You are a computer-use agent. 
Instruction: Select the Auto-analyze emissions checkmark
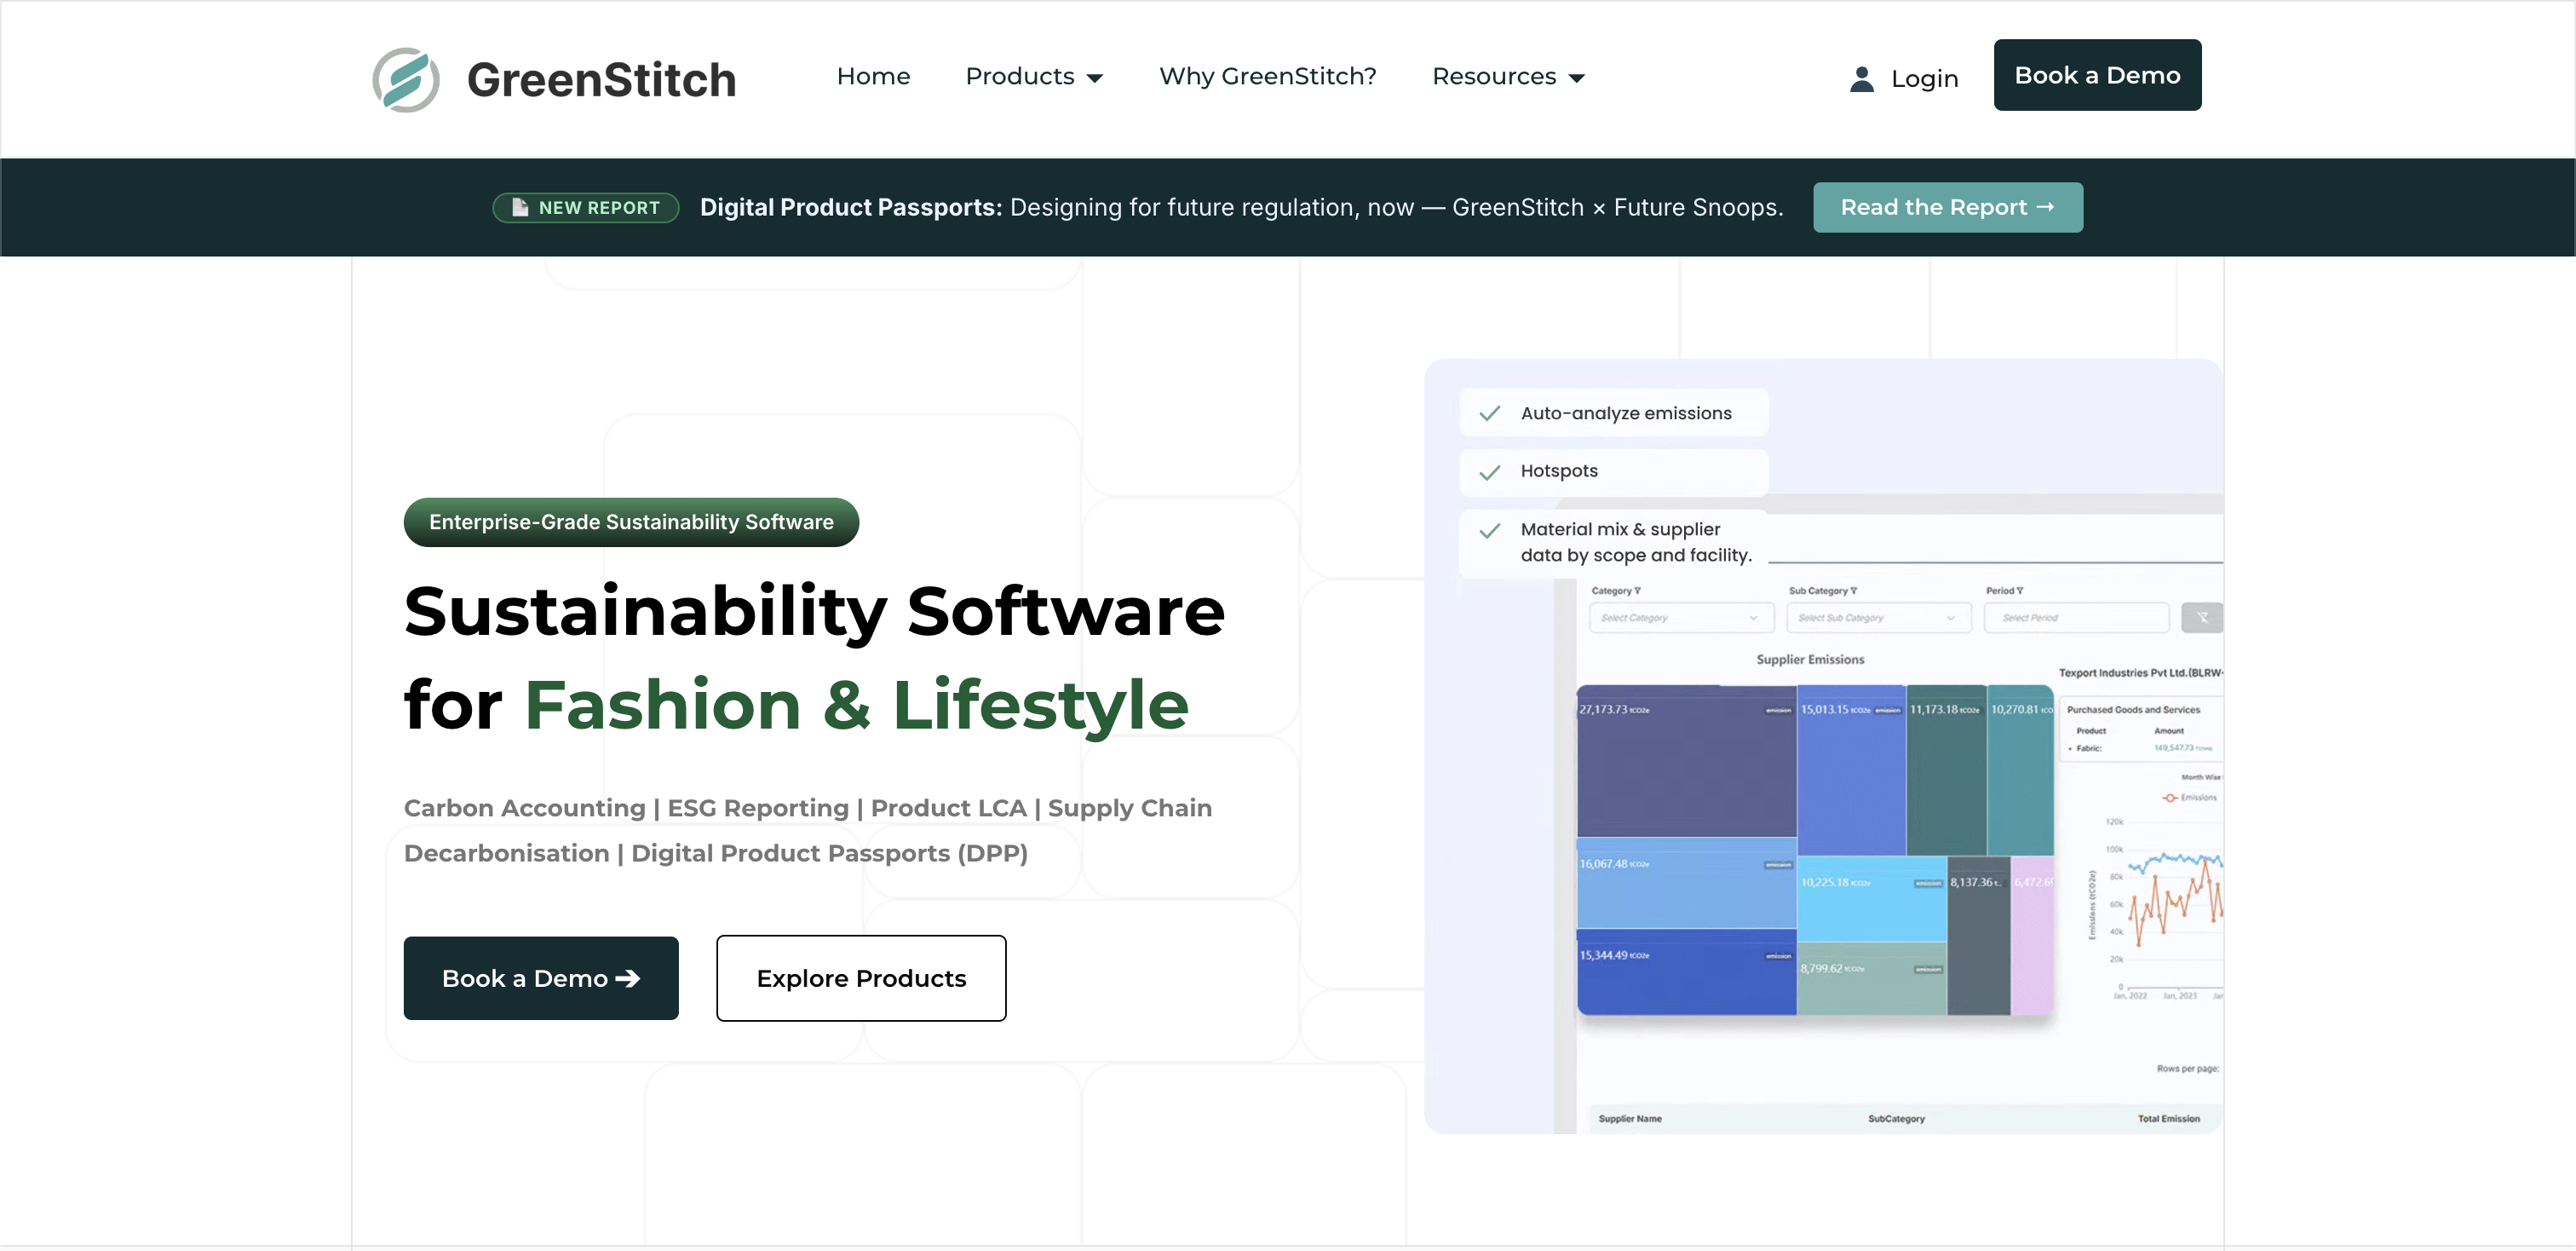tap(1490, 413)
